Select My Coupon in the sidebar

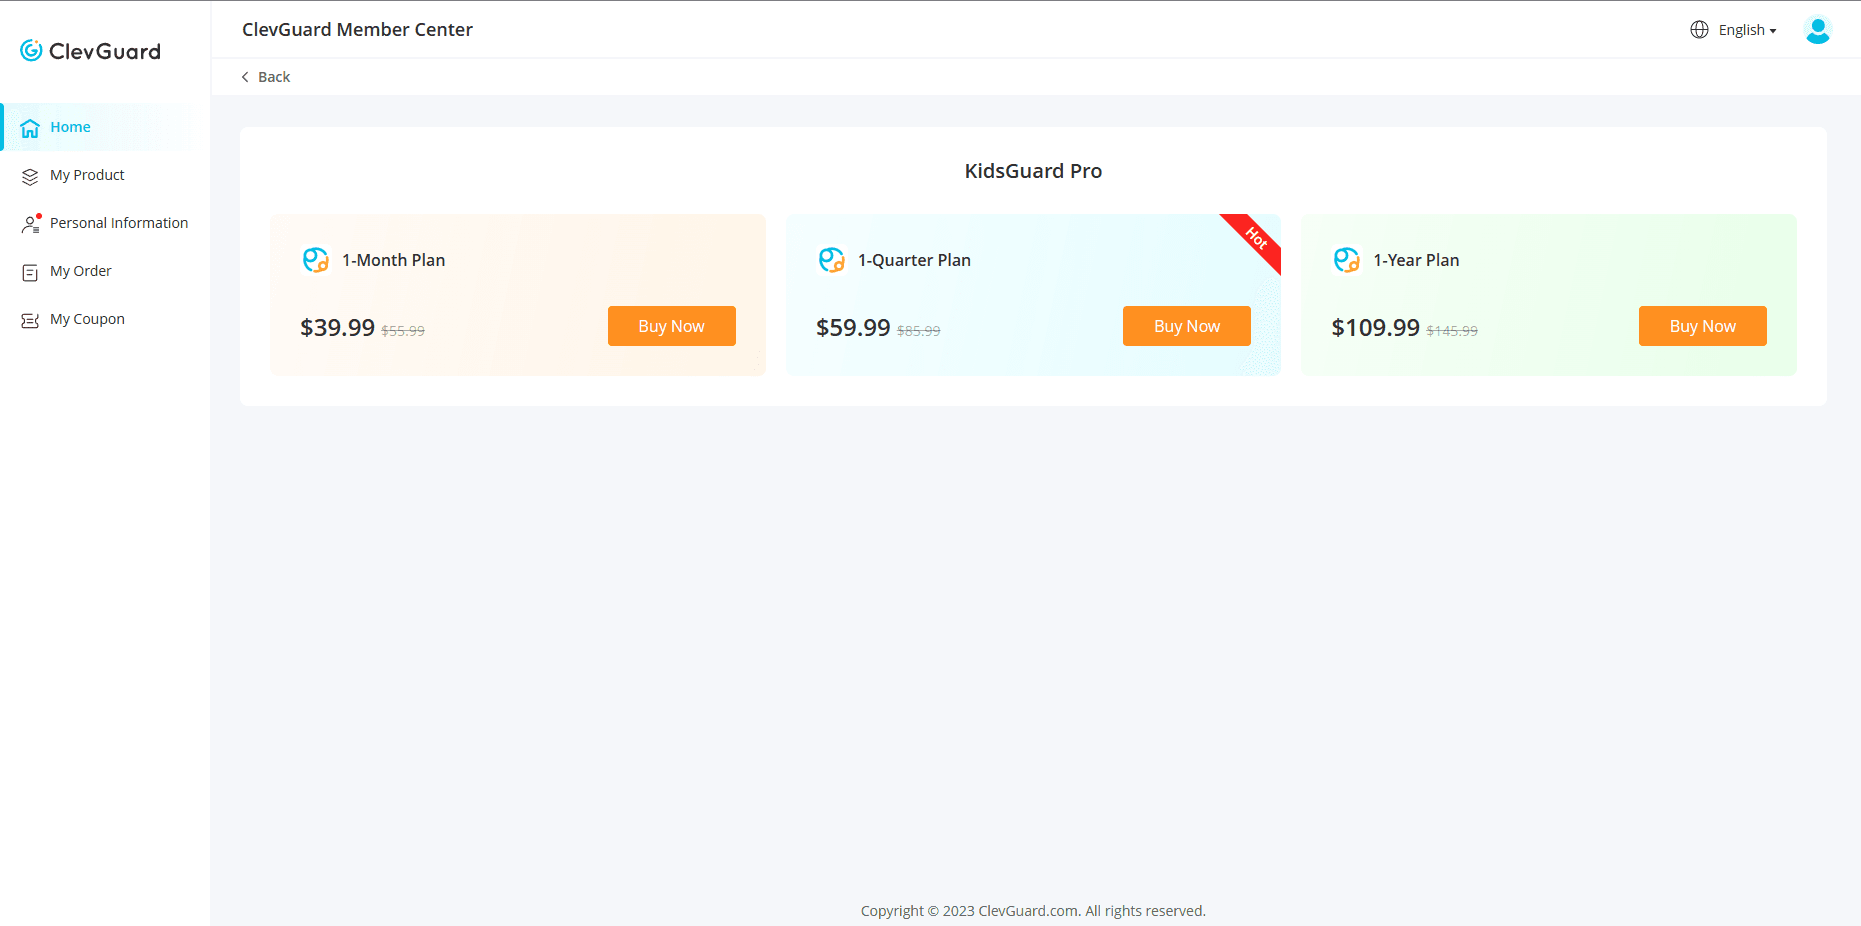coord(87,319)
